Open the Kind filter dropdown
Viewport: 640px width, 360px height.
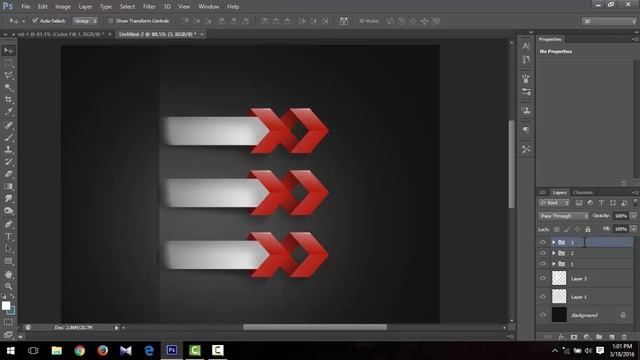coord(554,203)
